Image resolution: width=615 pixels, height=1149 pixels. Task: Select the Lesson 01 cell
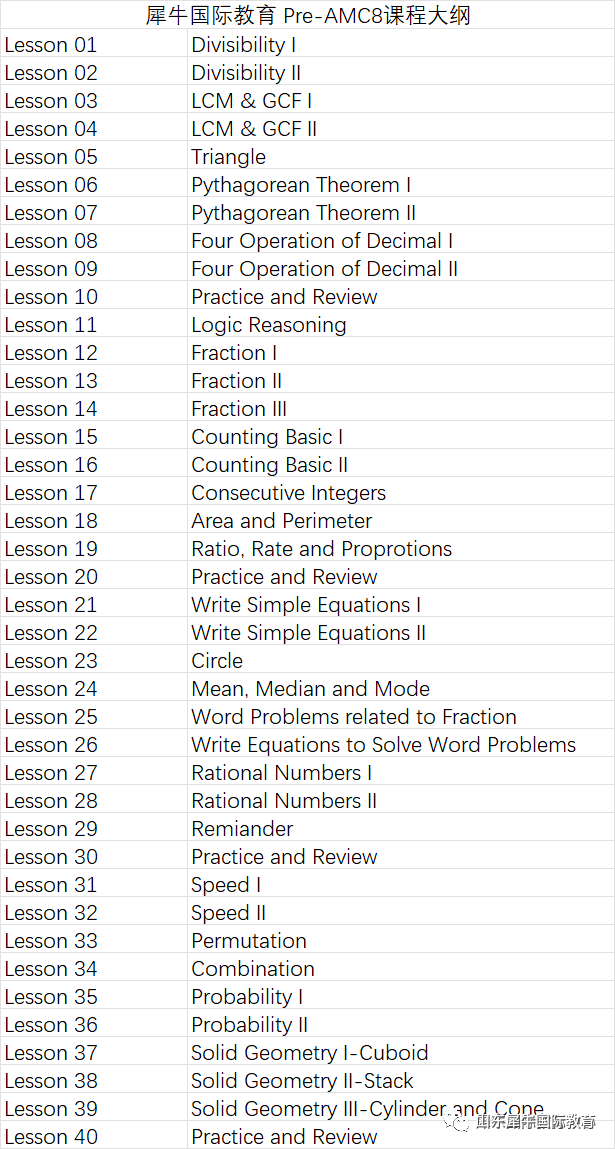(94, 45)
